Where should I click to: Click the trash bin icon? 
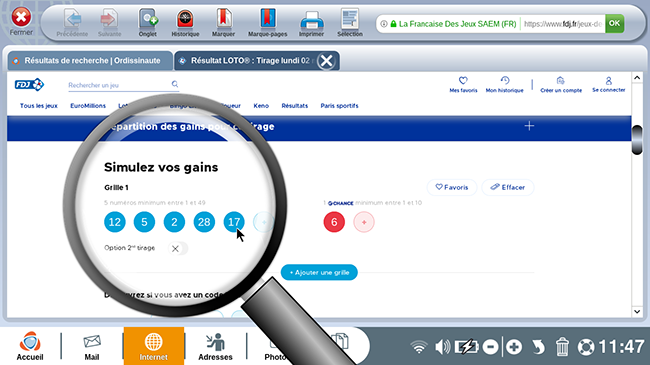(x=562, y=347)
